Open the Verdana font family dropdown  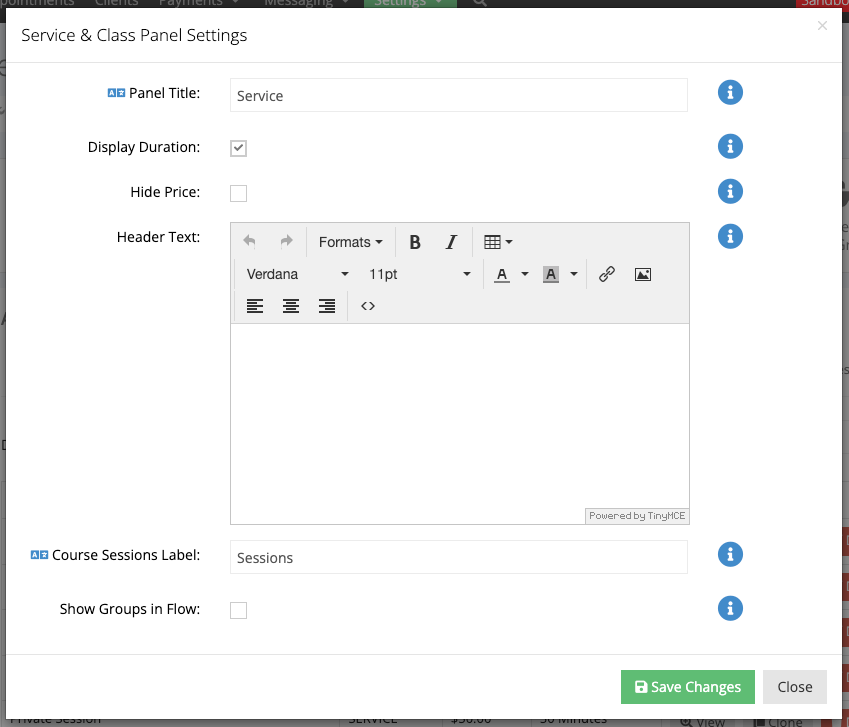click(x=297, y=274)
